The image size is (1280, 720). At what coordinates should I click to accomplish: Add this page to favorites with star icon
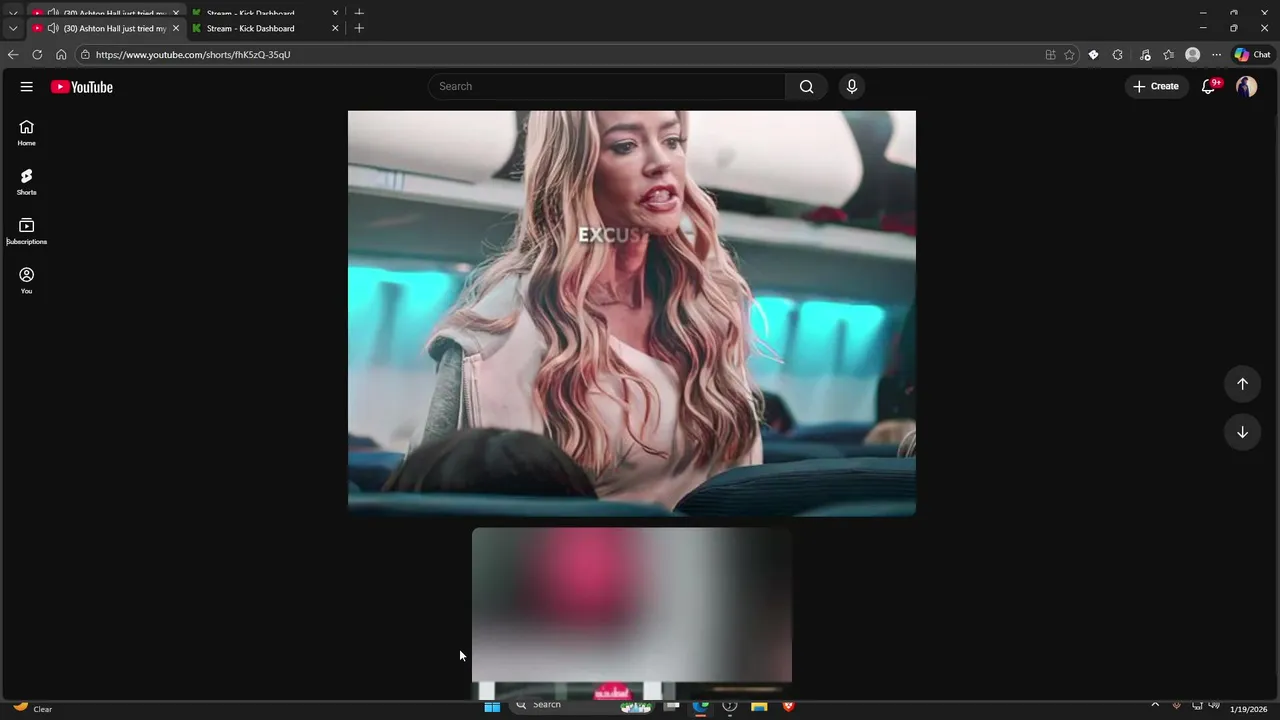click(x=1069, y=55)
